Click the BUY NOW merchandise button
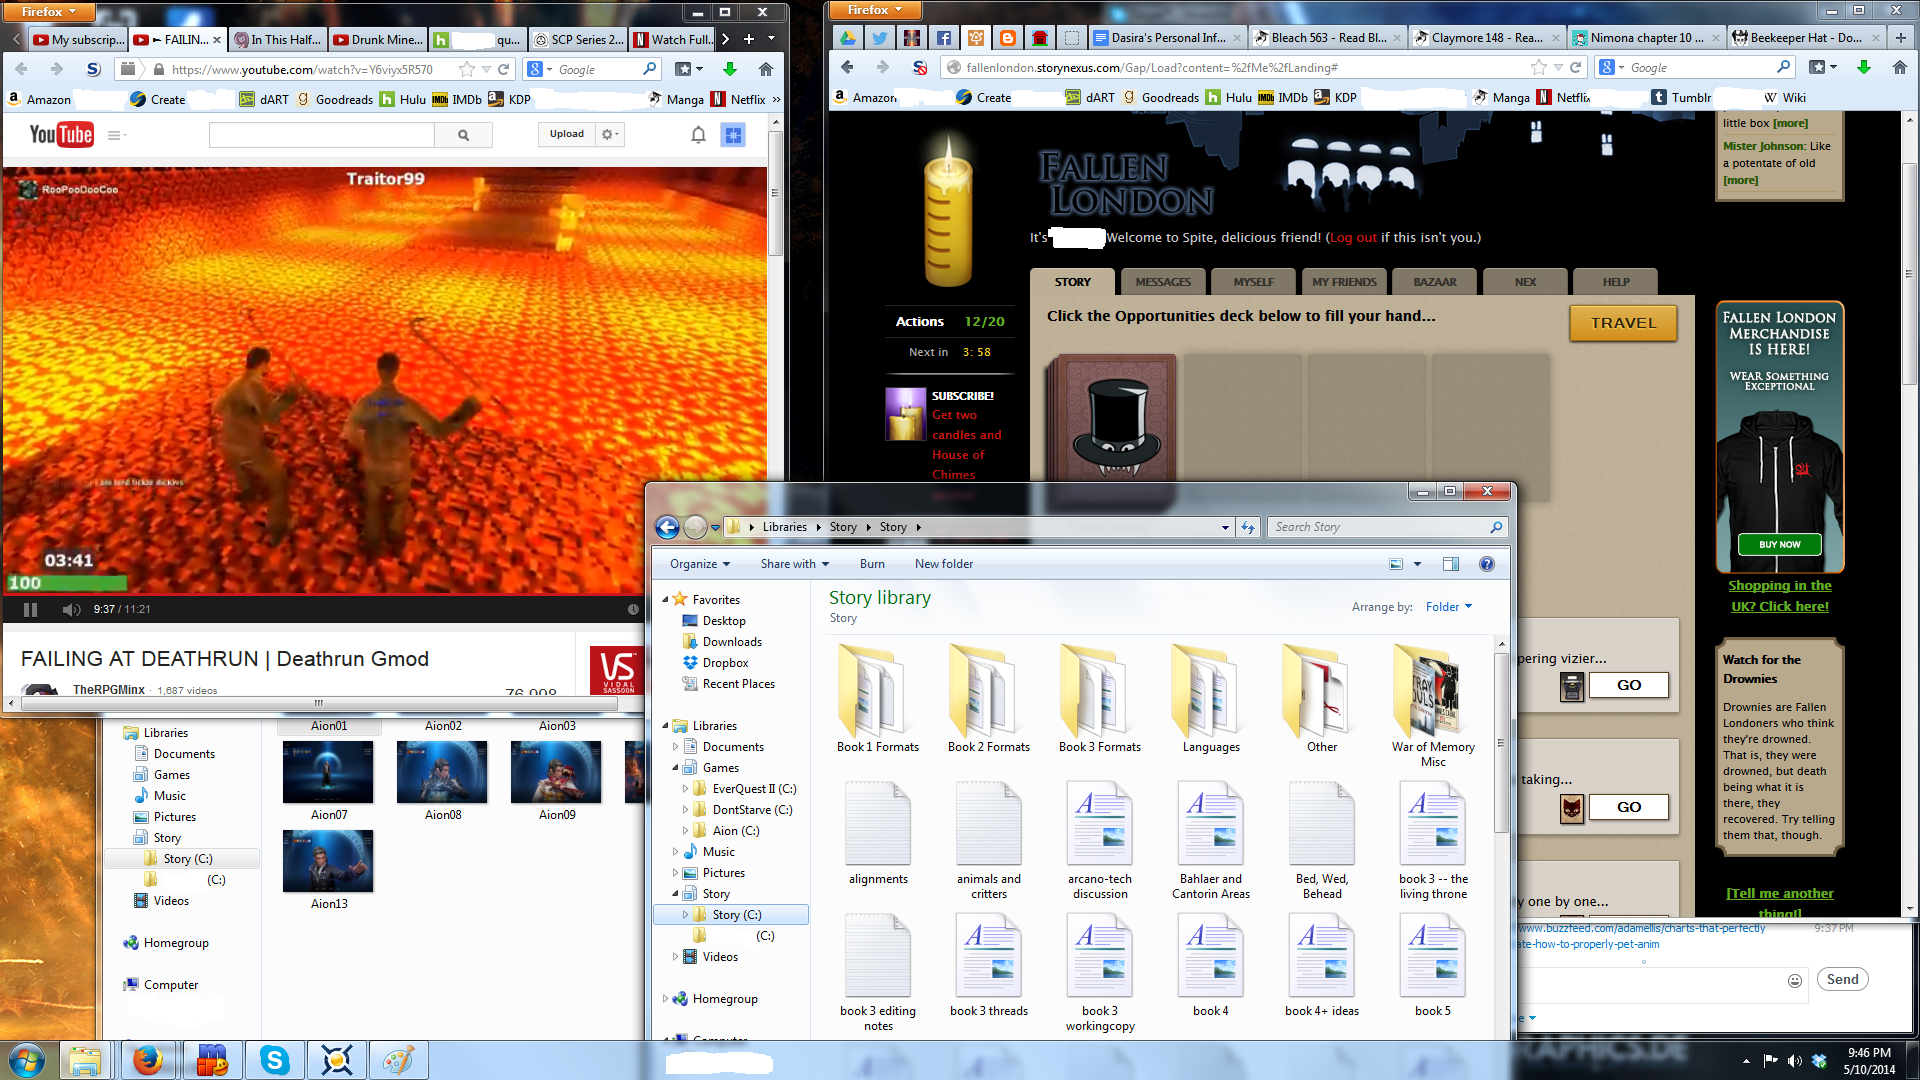 1779,545
